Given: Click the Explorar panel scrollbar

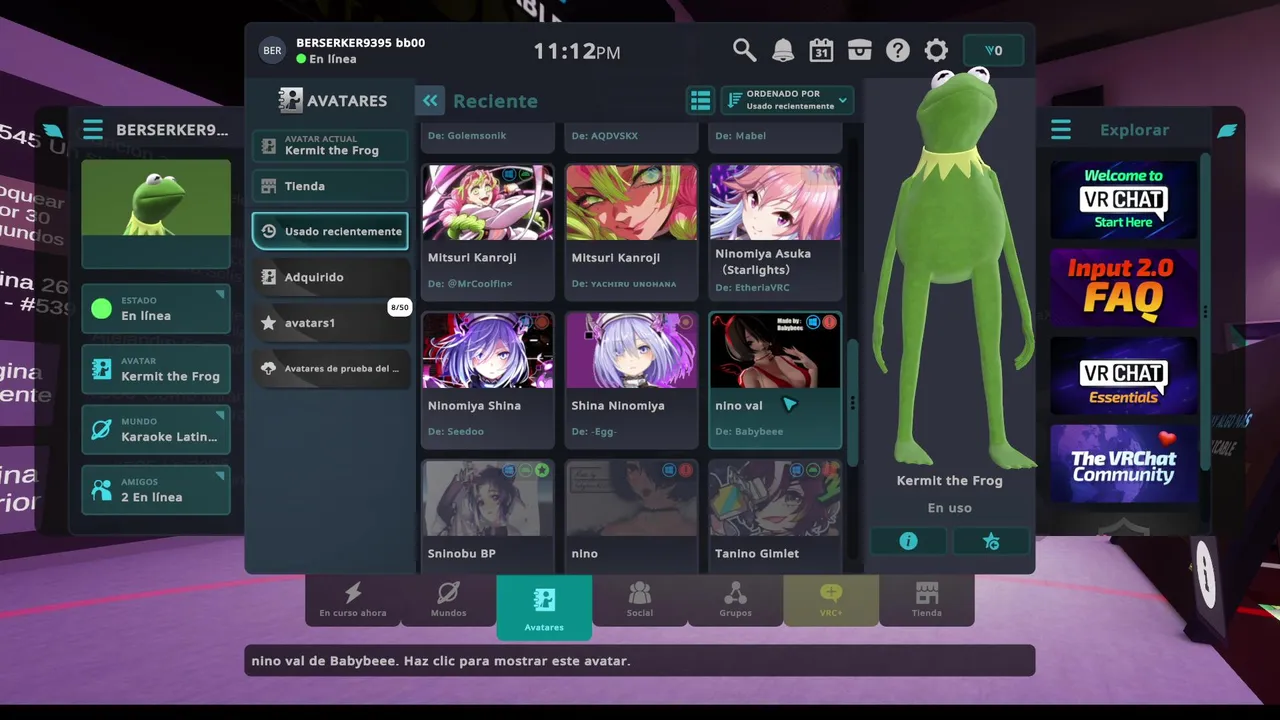Looking at the screenshot, I should tap(1205, 312).
